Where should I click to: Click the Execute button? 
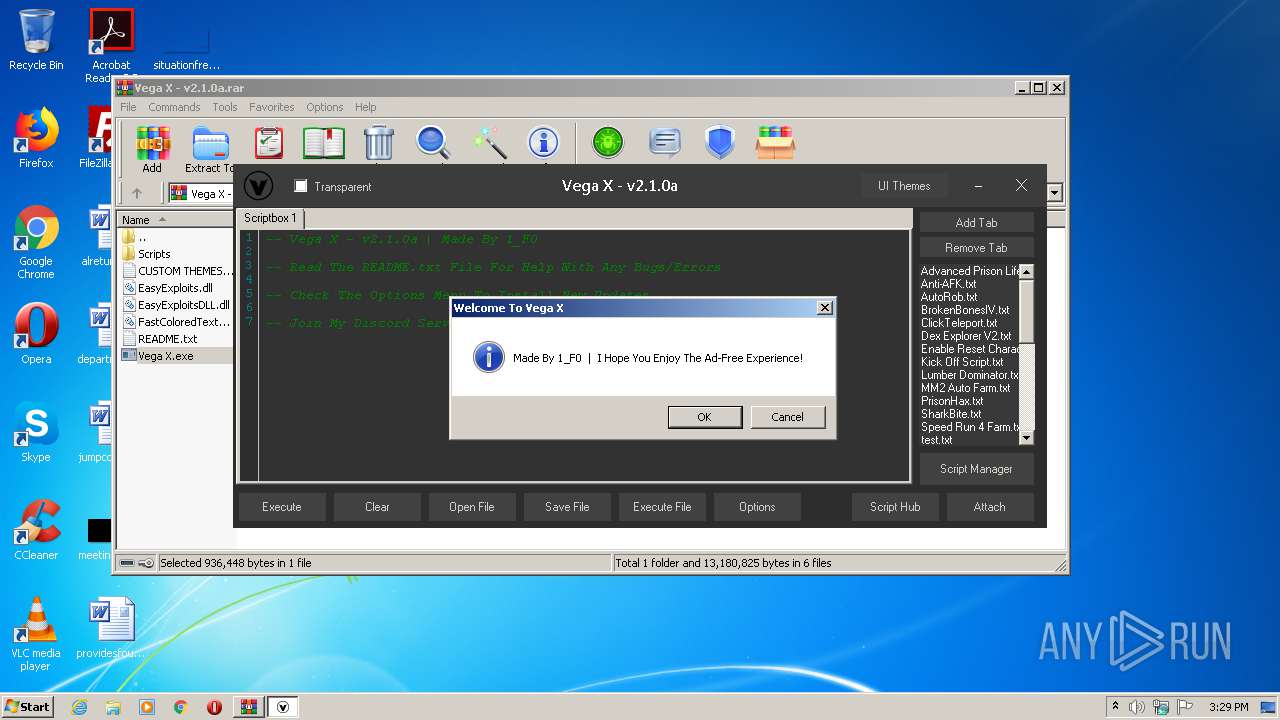[x=282, y=507]
